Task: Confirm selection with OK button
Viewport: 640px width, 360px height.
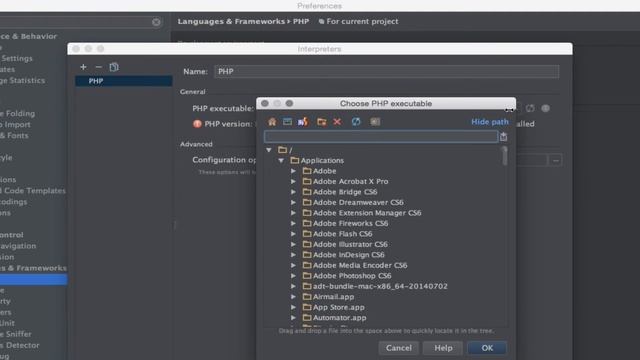Action: [x=487, y=348]
